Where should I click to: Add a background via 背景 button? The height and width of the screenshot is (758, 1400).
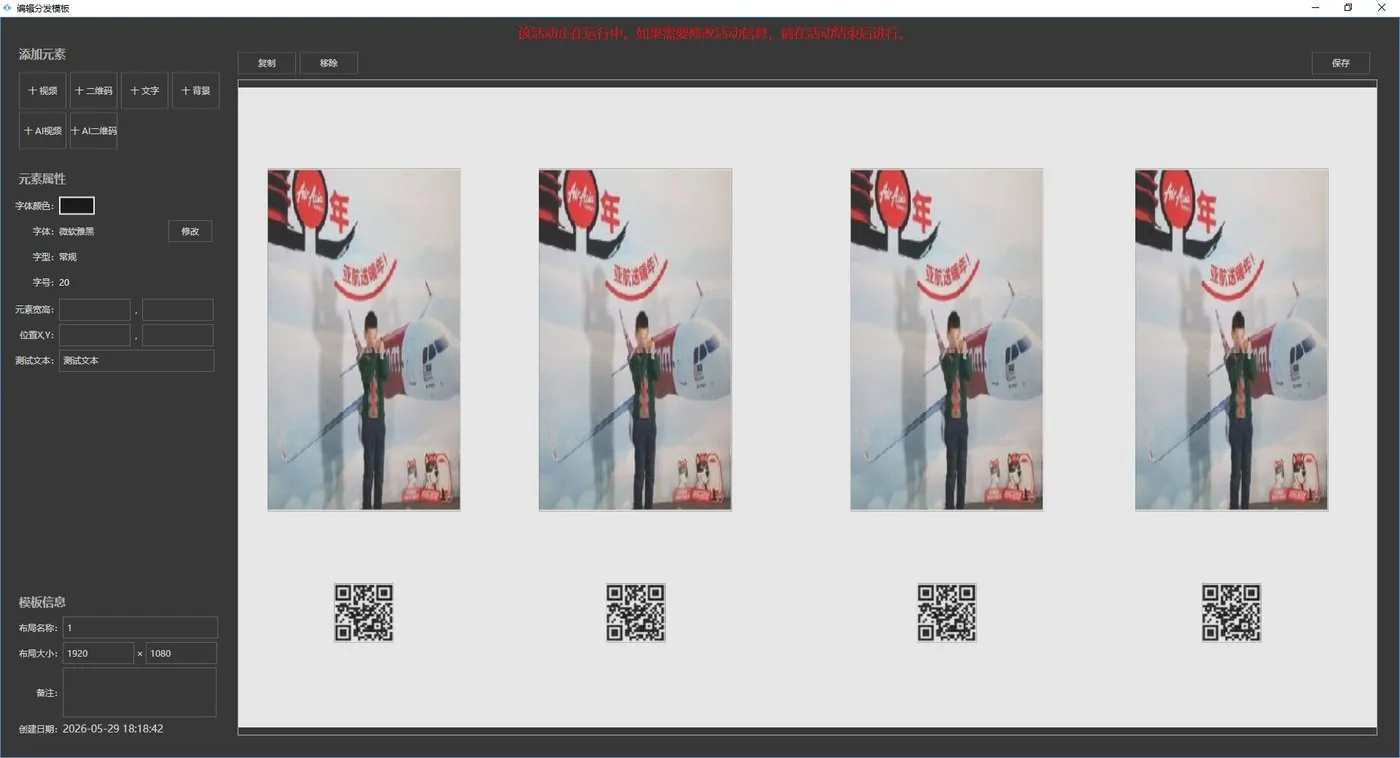[x=196, y=91]
